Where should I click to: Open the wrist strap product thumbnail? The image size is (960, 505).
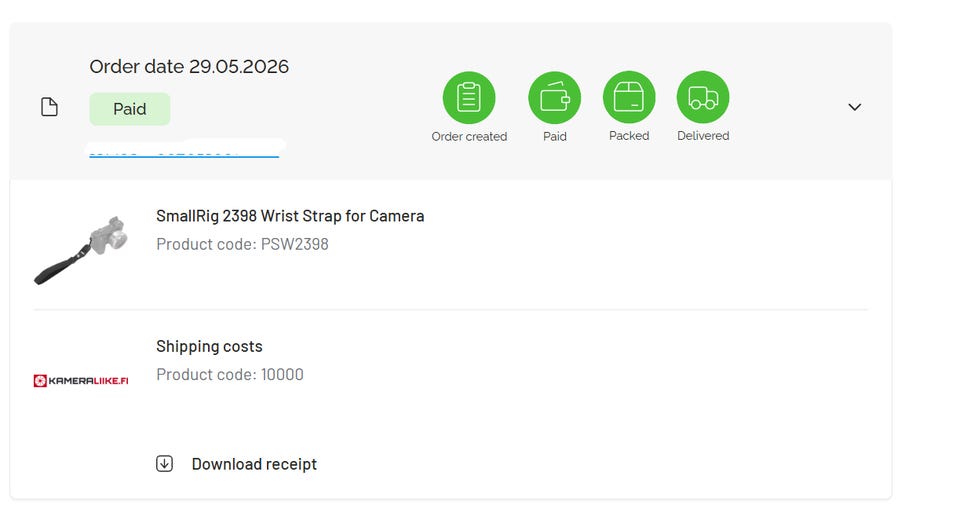(x=81, y=250)
